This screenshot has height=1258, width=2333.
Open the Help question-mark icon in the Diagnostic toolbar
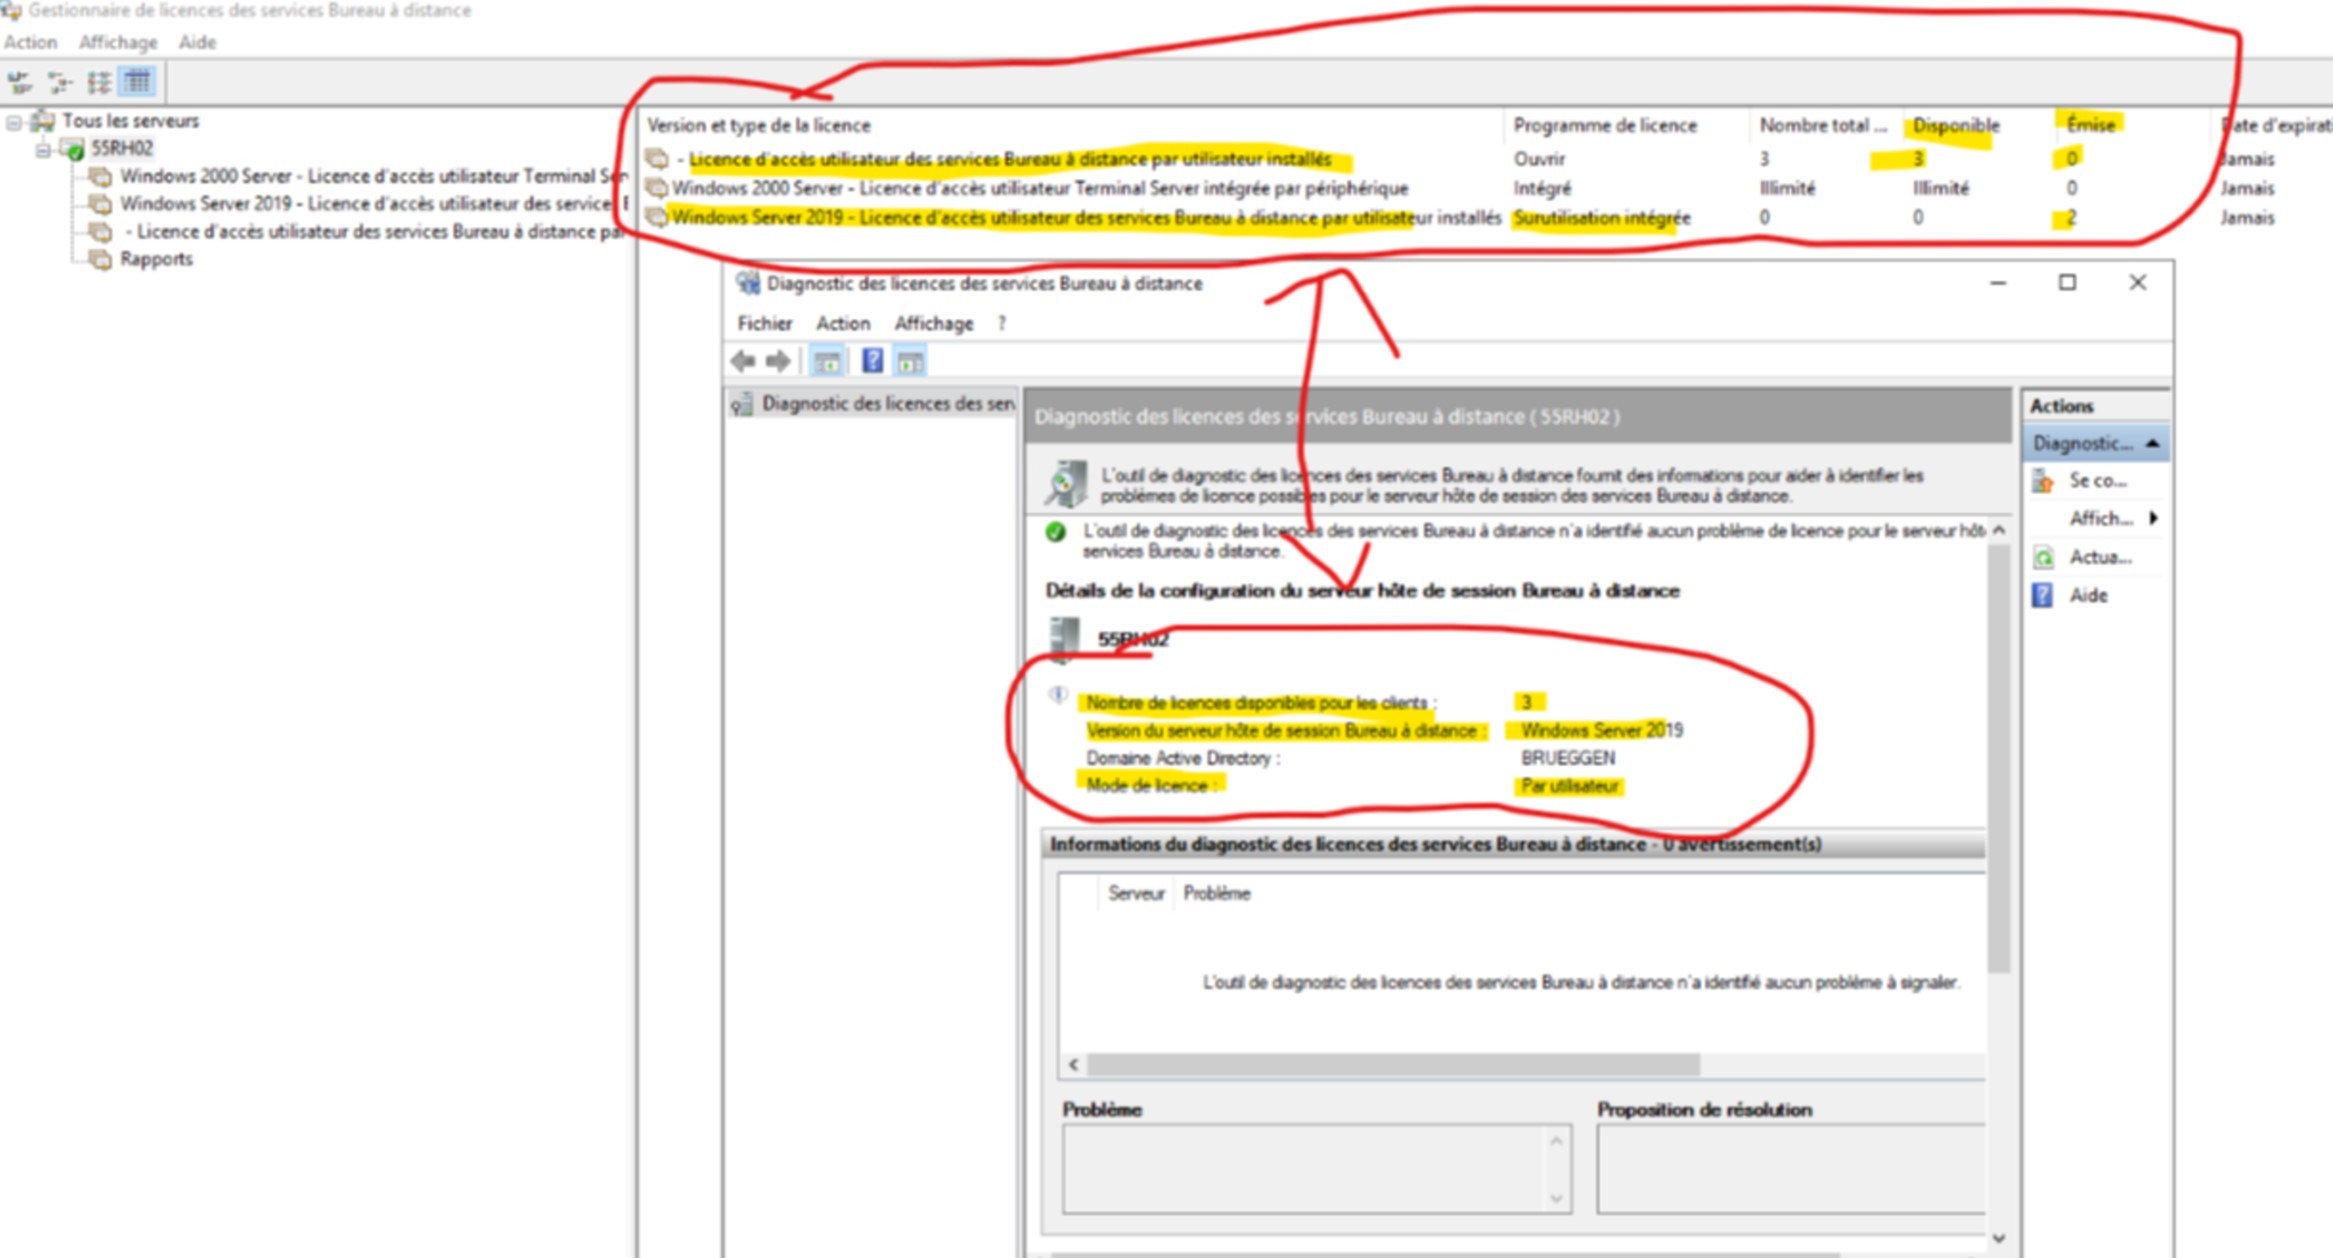click(x=872, y=361)
